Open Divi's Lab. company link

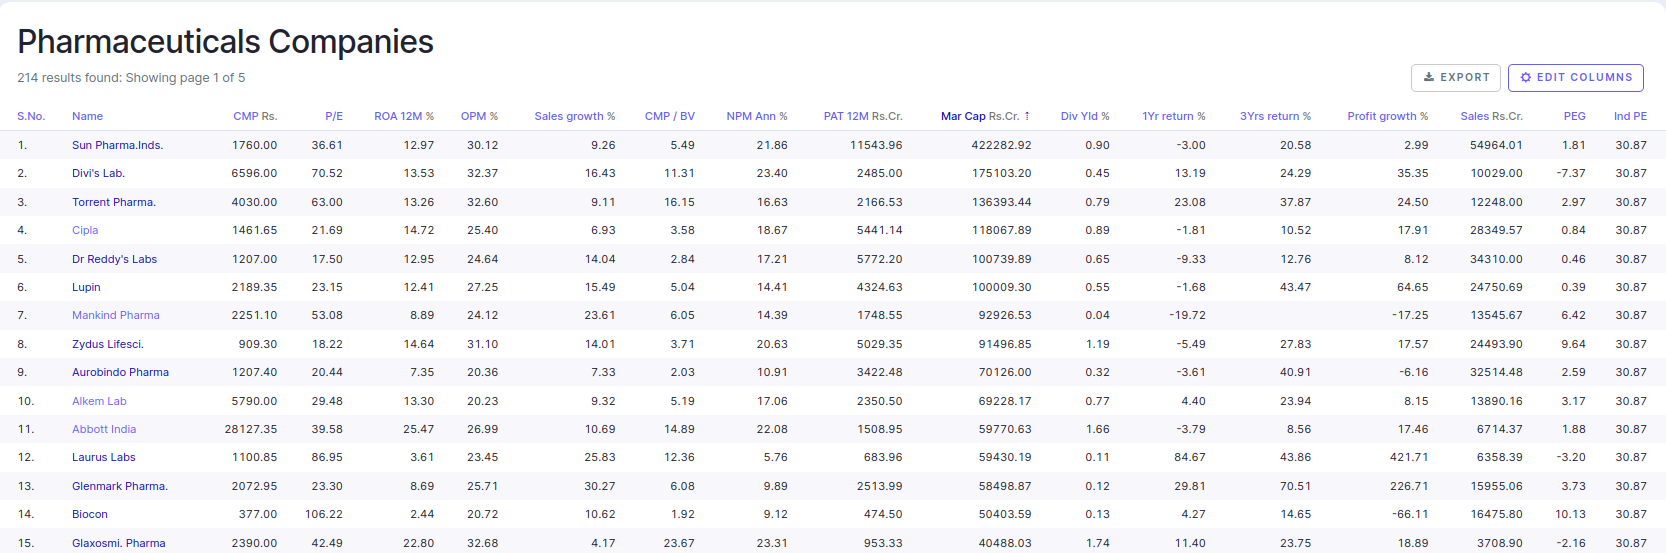click(x=98, y=173)
